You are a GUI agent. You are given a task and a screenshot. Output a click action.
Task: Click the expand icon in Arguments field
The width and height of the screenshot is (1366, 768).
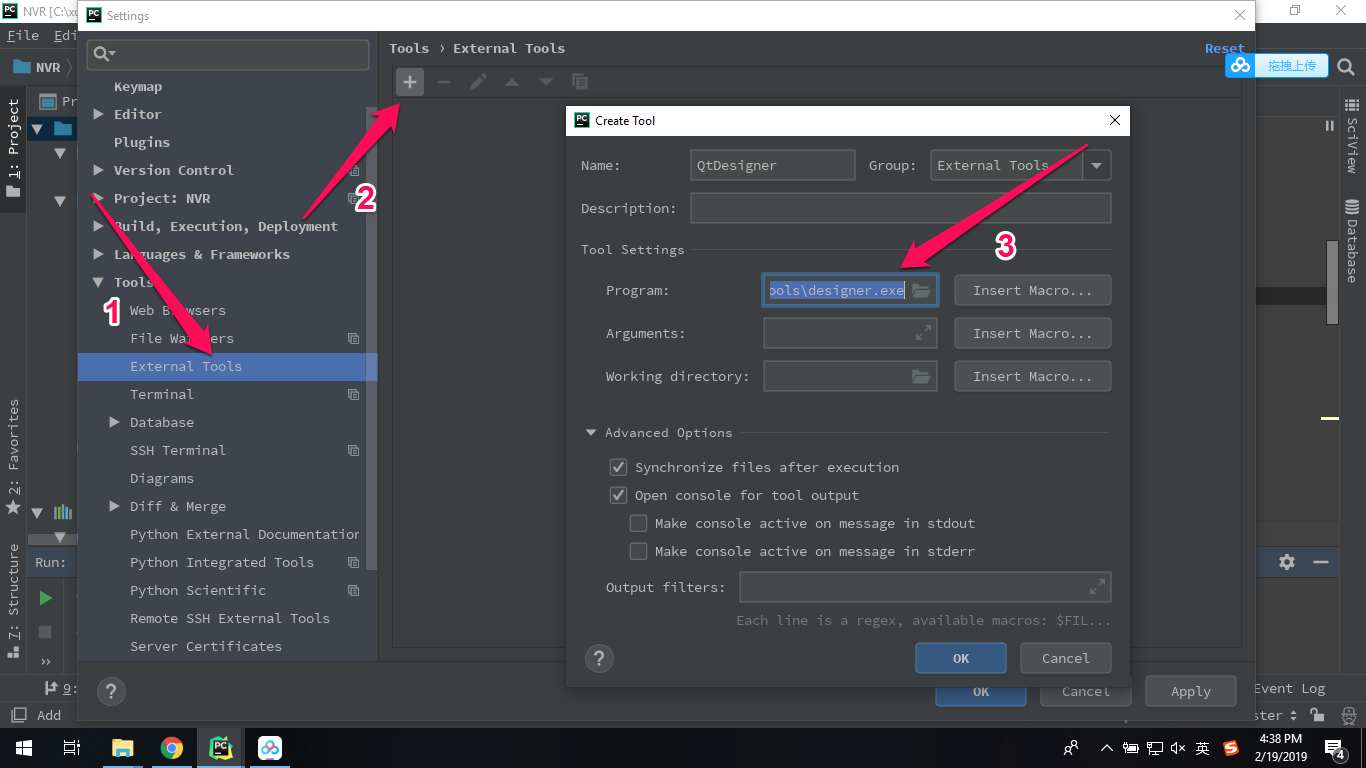click(x=923, y=333)
